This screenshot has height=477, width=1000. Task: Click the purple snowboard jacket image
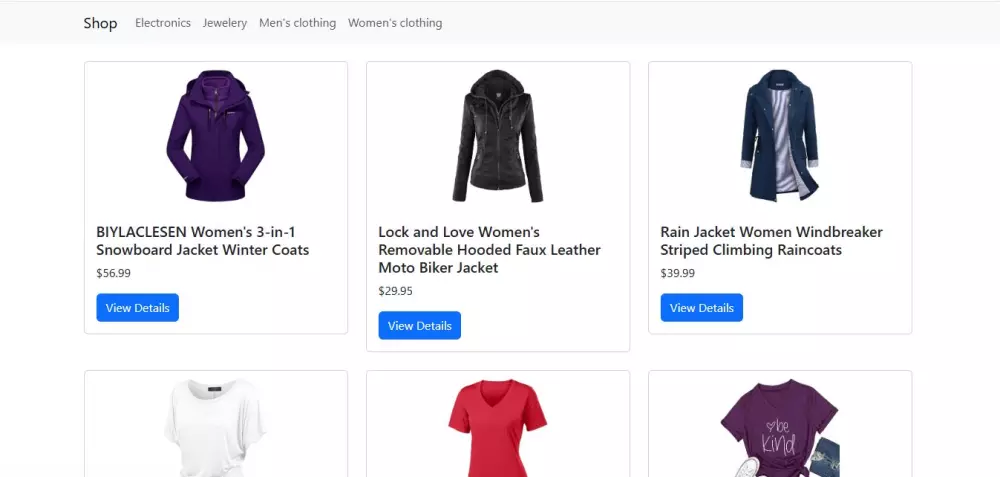tap(215, 136)
